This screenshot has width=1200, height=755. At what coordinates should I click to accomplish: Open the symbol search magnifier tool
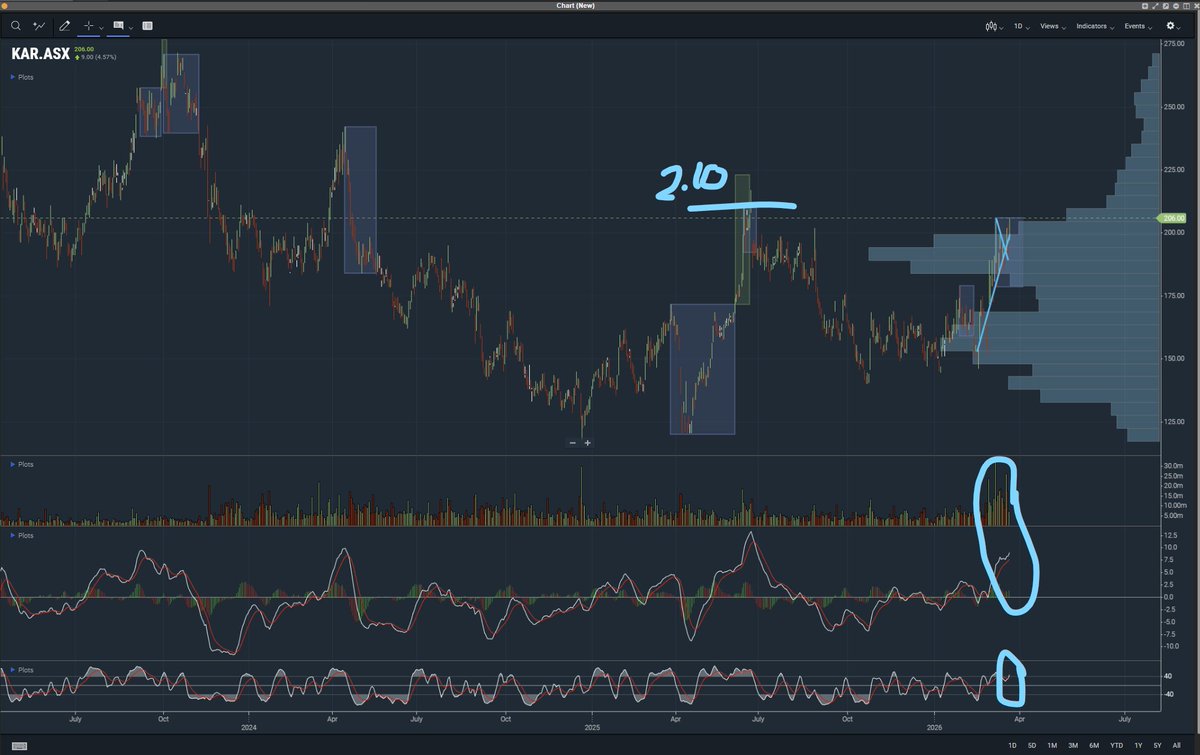pos(16,25)
